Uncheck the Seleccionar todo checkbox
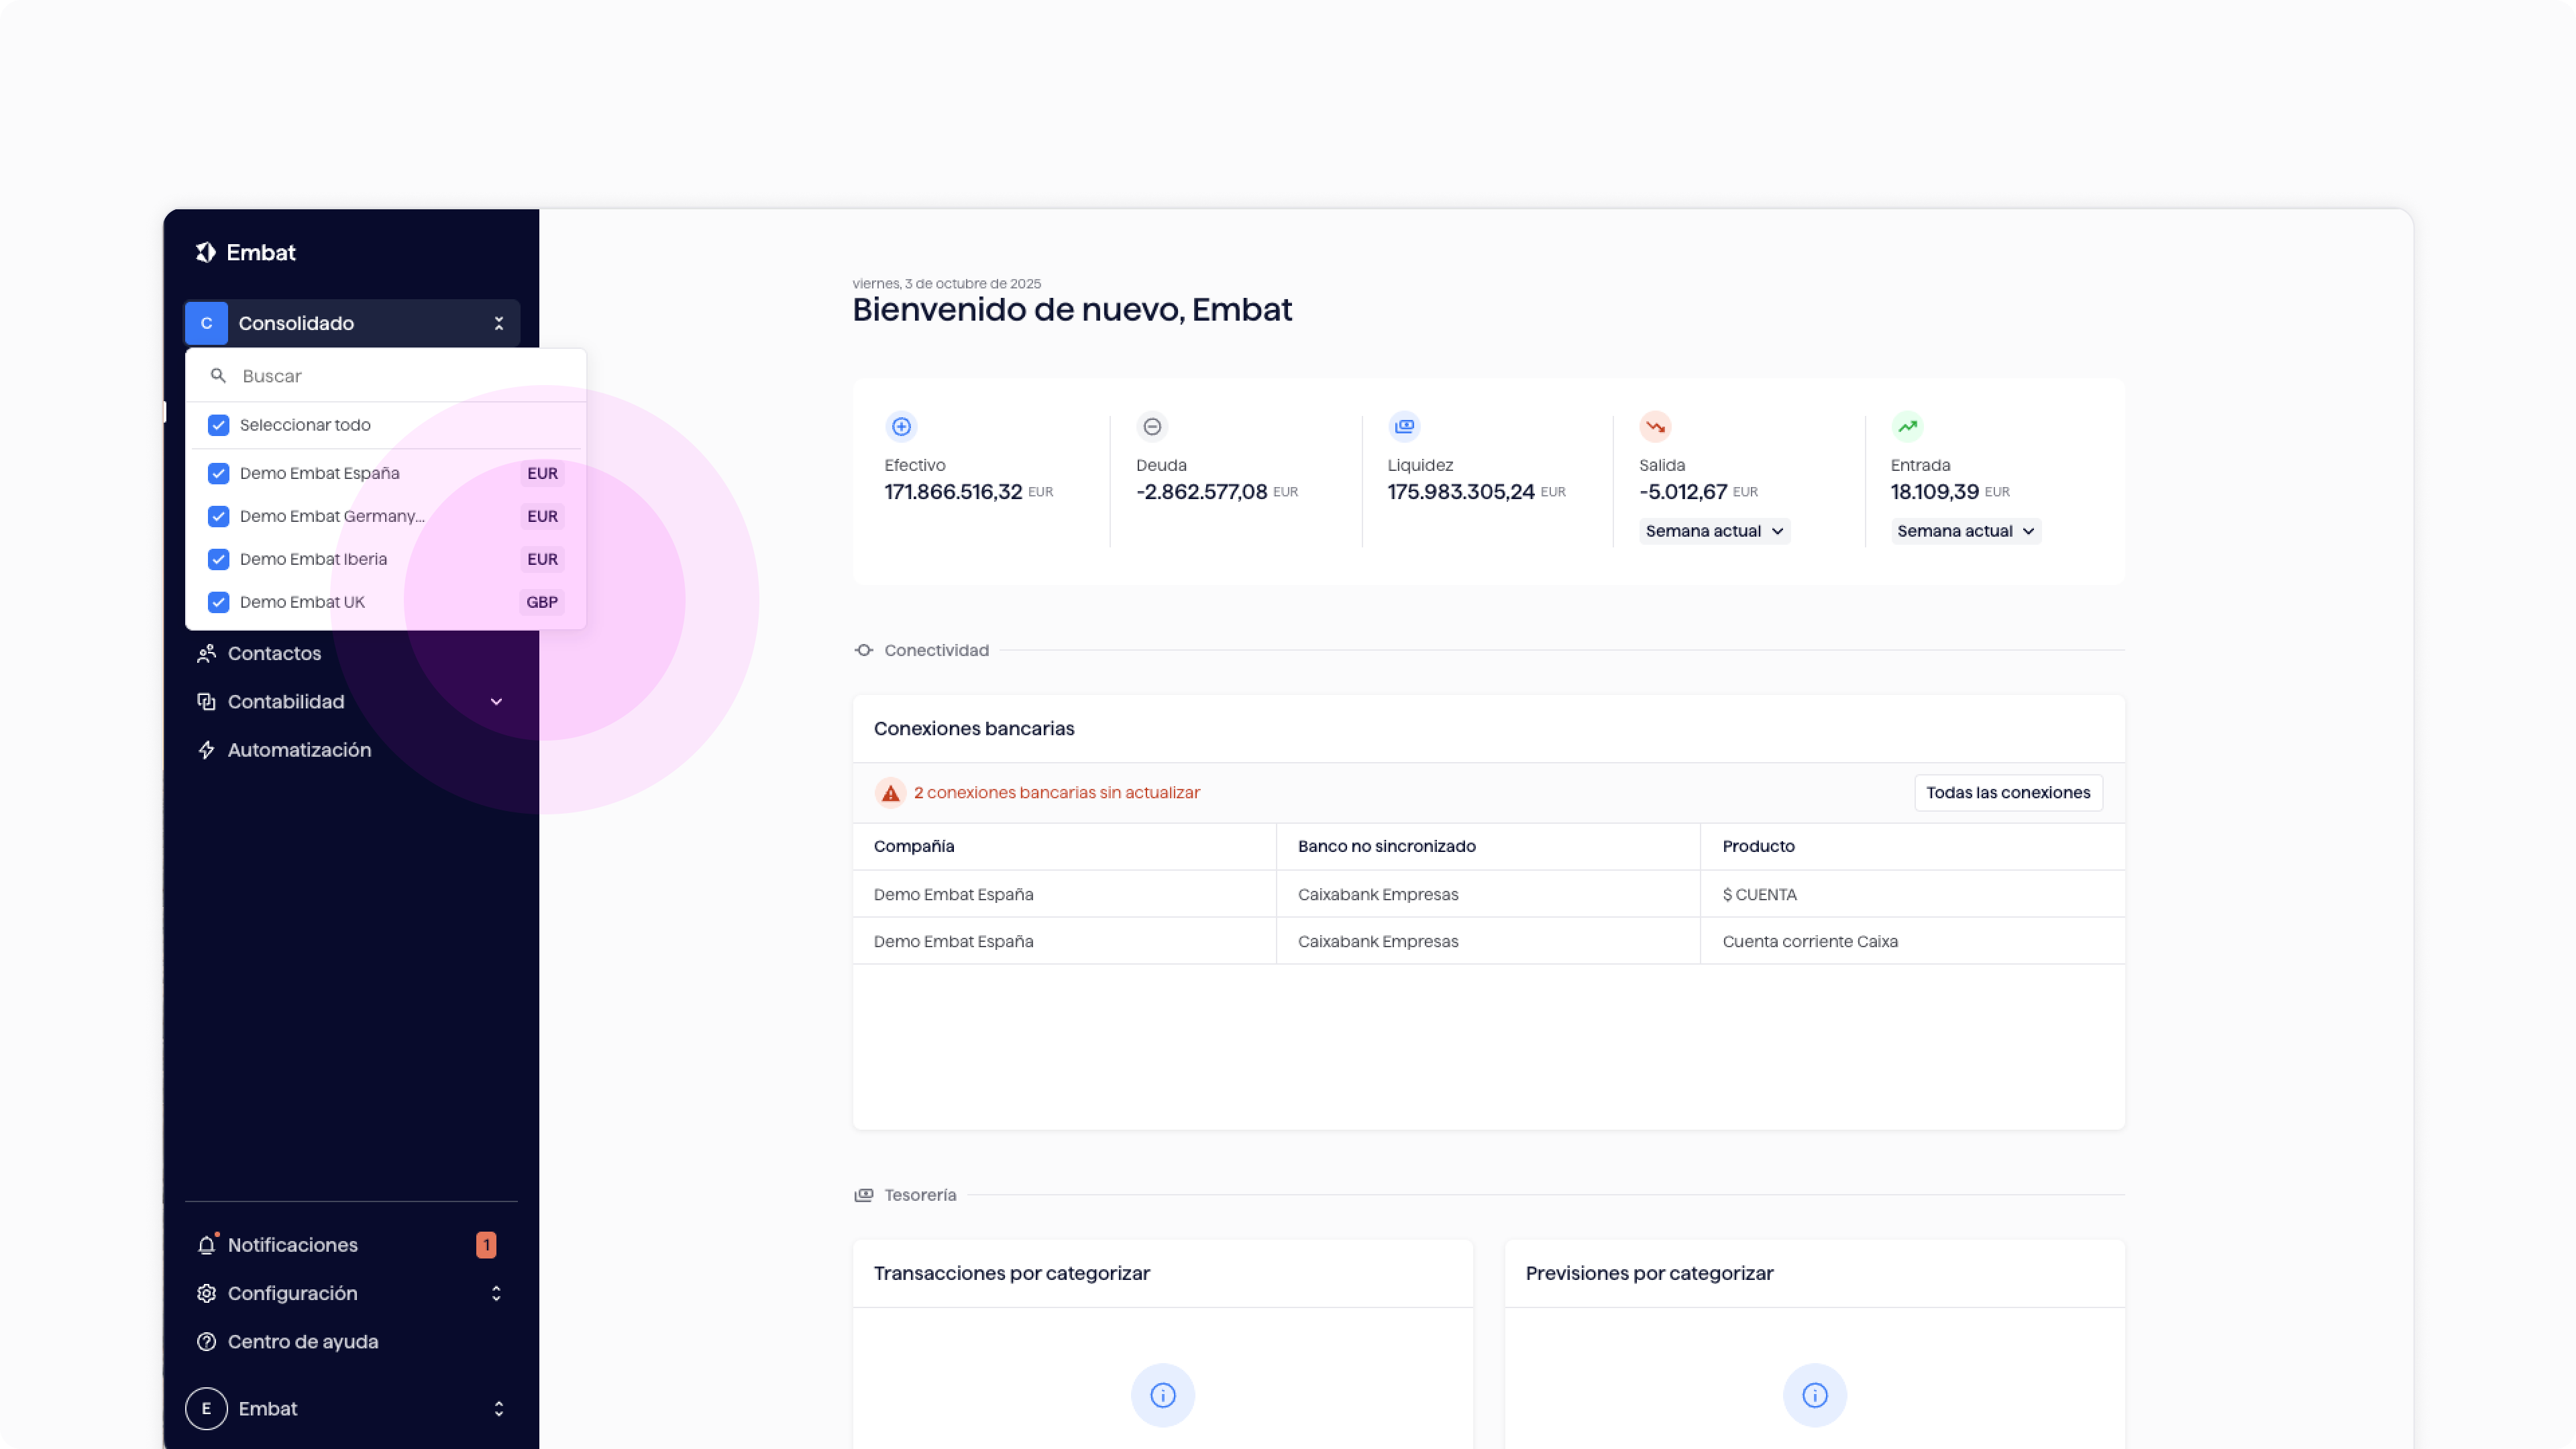This screenshot has height=1449, width=2576. 218,425
